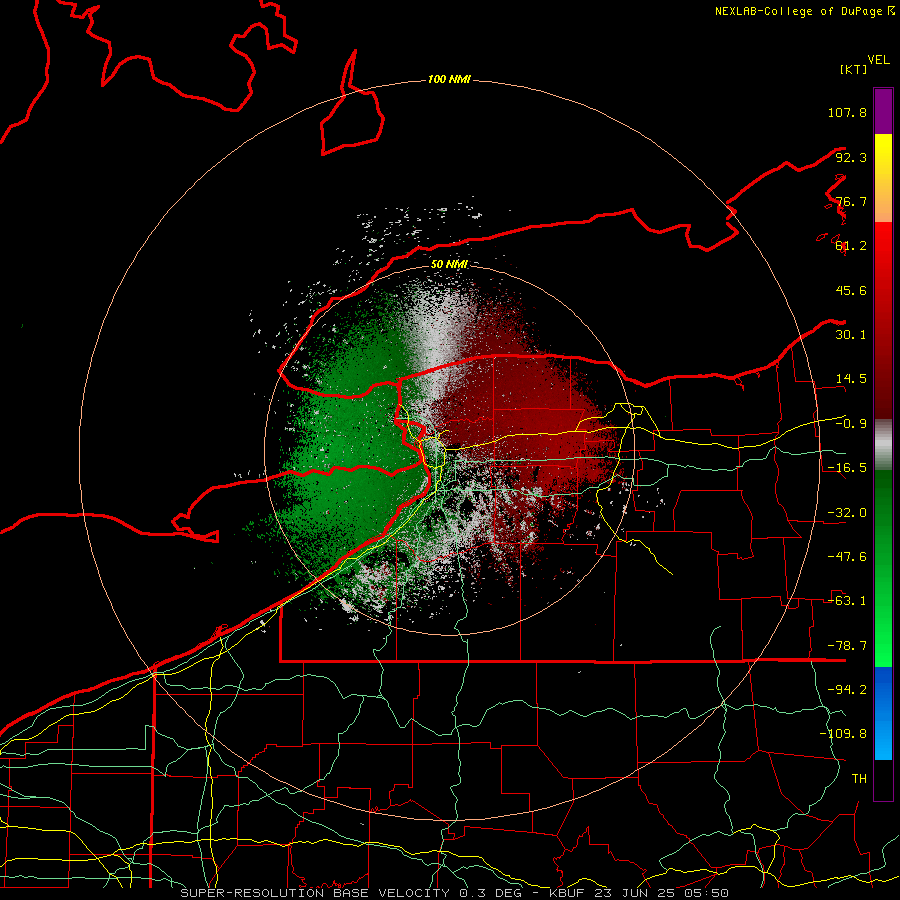Click the 14.5 velocity scale value

click(x=851, y=379)
